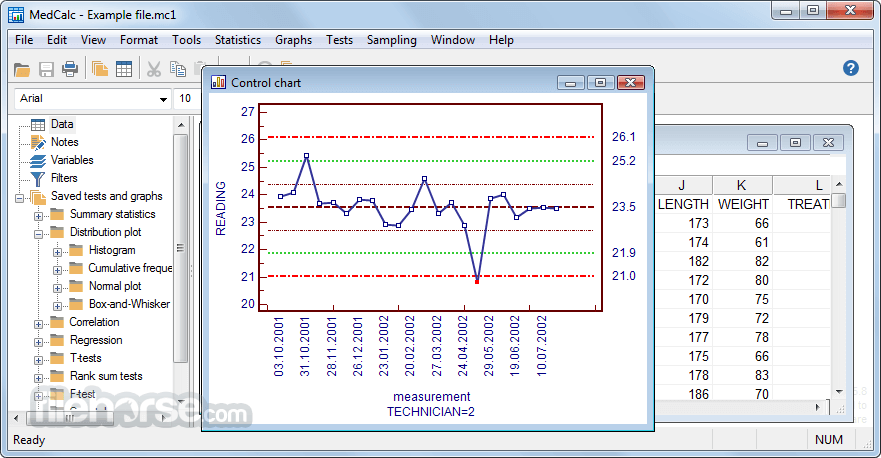Expand the Rank sum tests node
The image size is (881, 458).
tap(38, 378)
